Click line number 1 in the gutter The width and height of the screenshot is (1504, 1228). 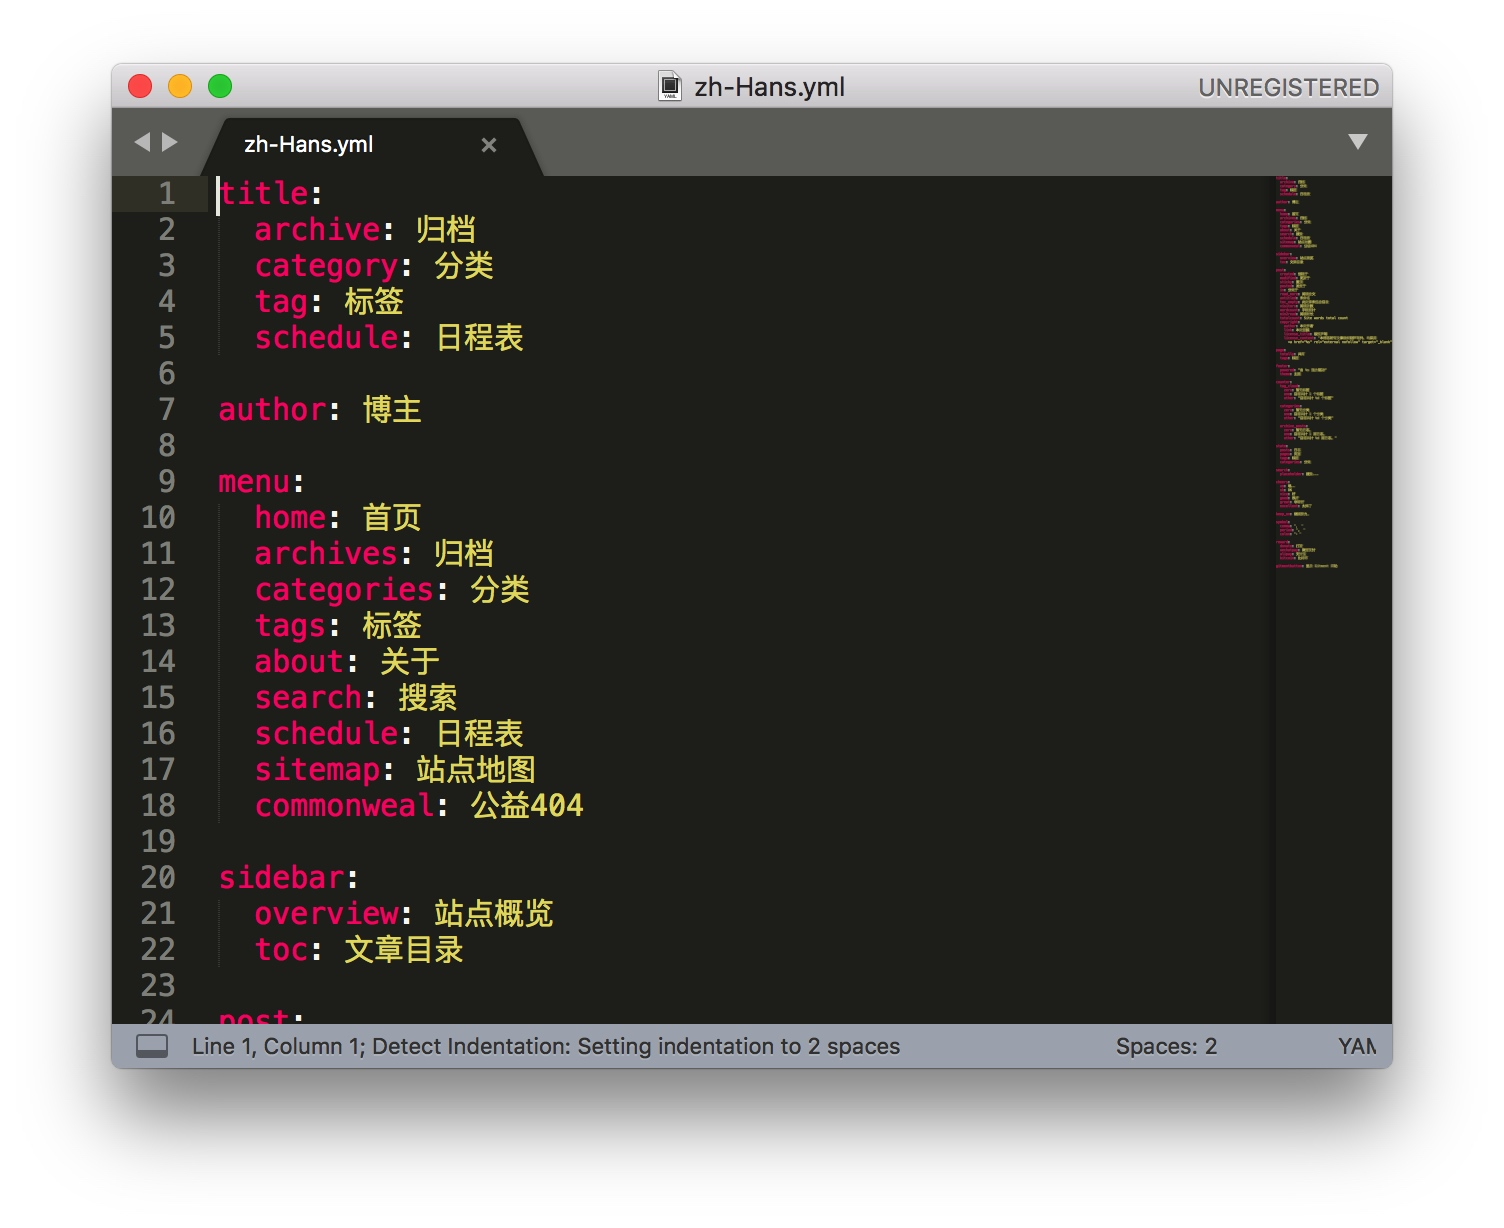[x=167, y=193]
